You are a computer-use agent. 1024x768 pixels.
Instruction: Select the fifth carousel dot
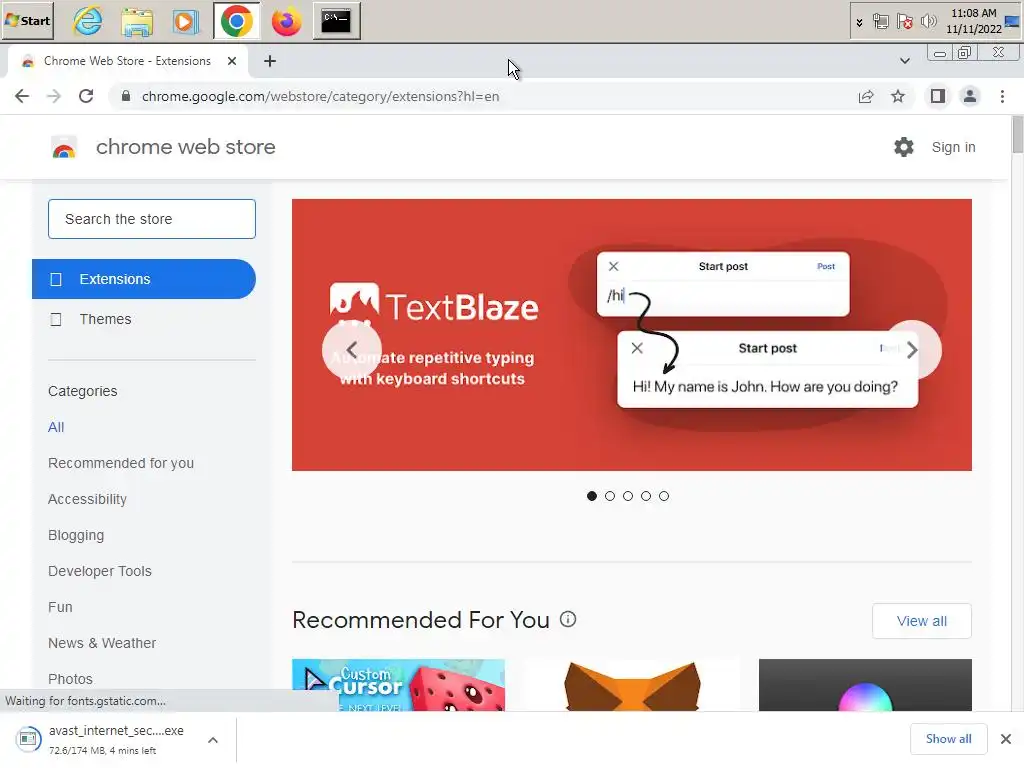(x=664, y=496)
